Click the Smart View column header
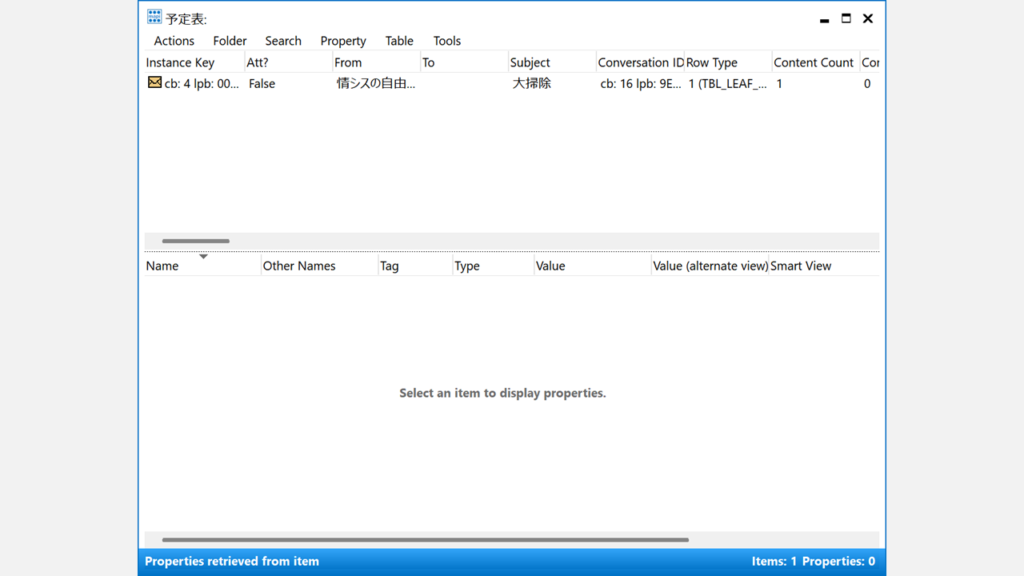 click(801, 266)
